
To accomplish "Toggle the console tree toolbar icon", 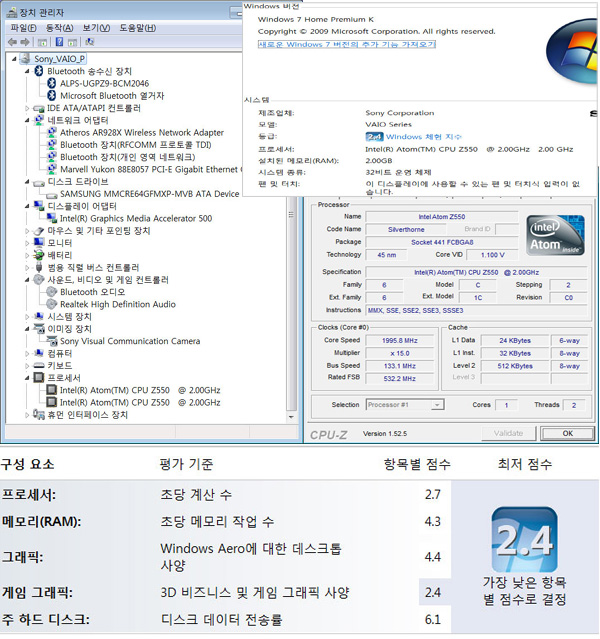I will click(42, 42).
